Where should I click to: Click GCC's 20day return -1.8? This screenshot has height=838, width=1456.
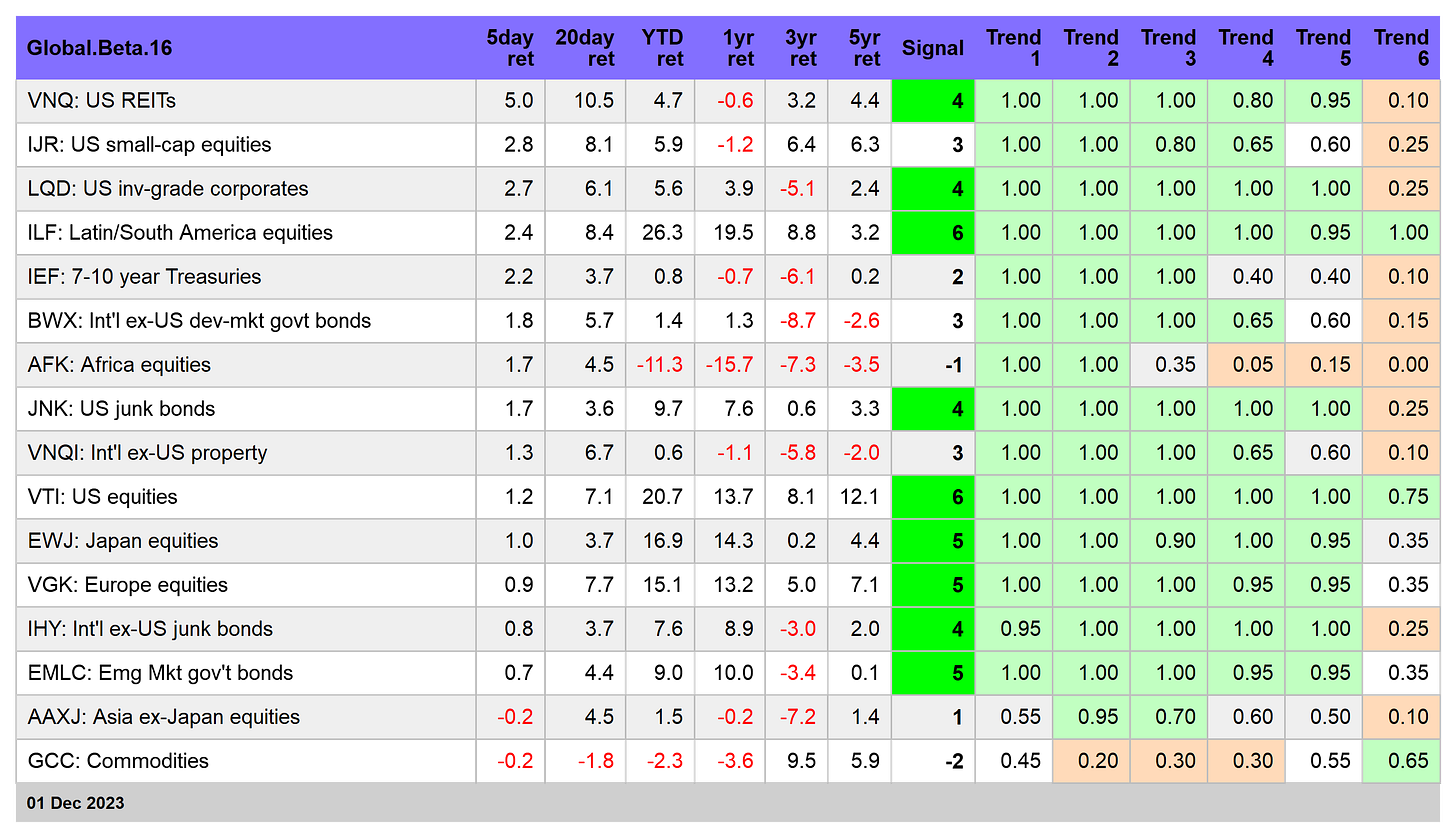pos(597,761)
